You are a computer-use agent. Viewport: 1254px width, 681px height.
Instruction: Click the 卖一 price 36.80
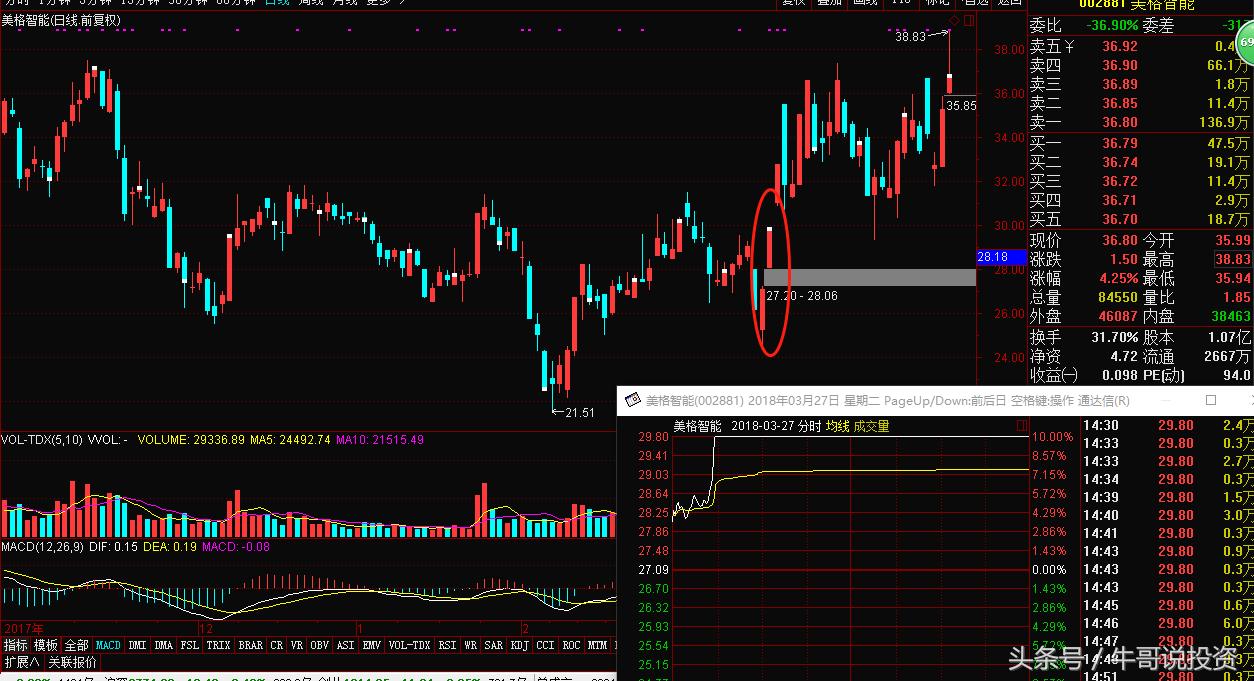click(x=1120, y=122)
